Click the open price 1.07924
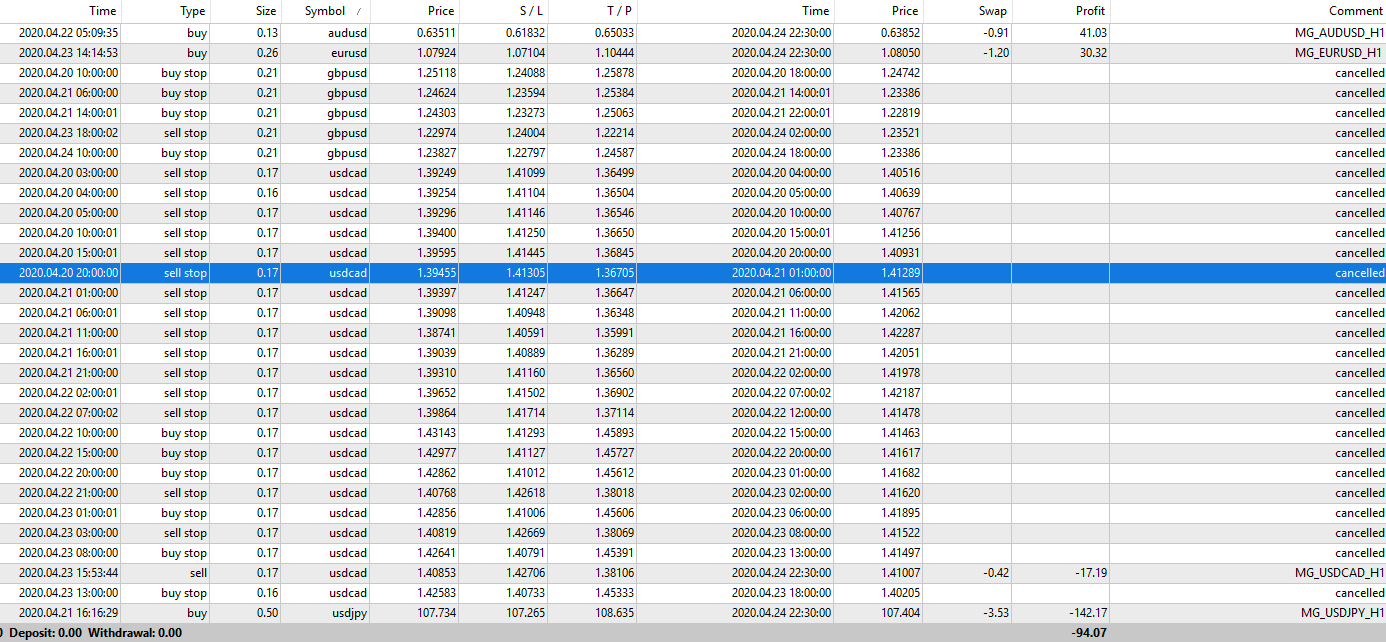1386x642 pixels. point(435,53)
